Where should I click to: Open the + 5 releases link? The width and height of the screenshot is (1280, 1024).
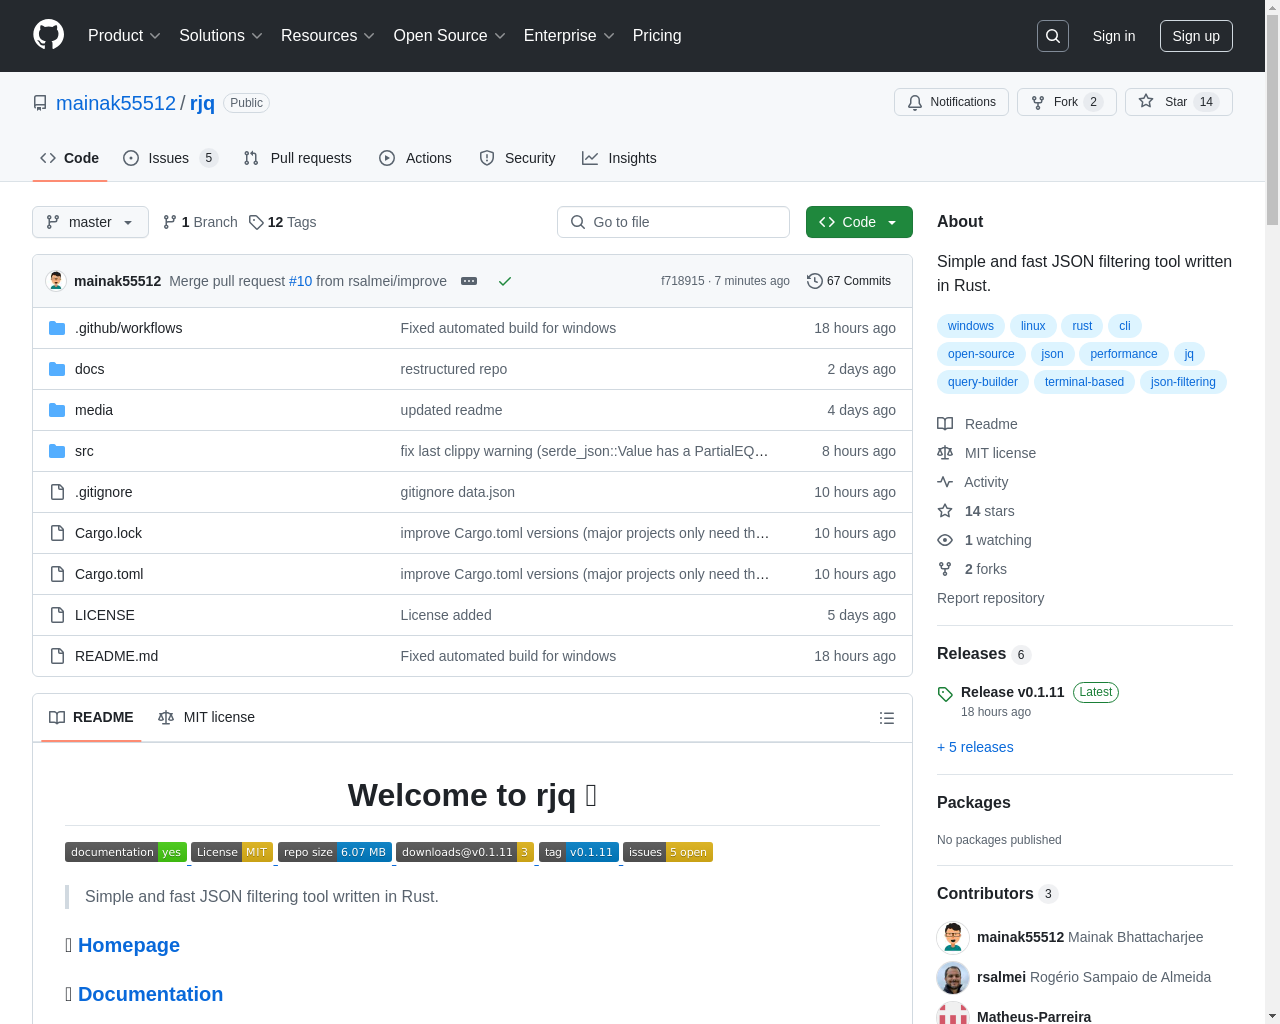click(x=975, y=747)
